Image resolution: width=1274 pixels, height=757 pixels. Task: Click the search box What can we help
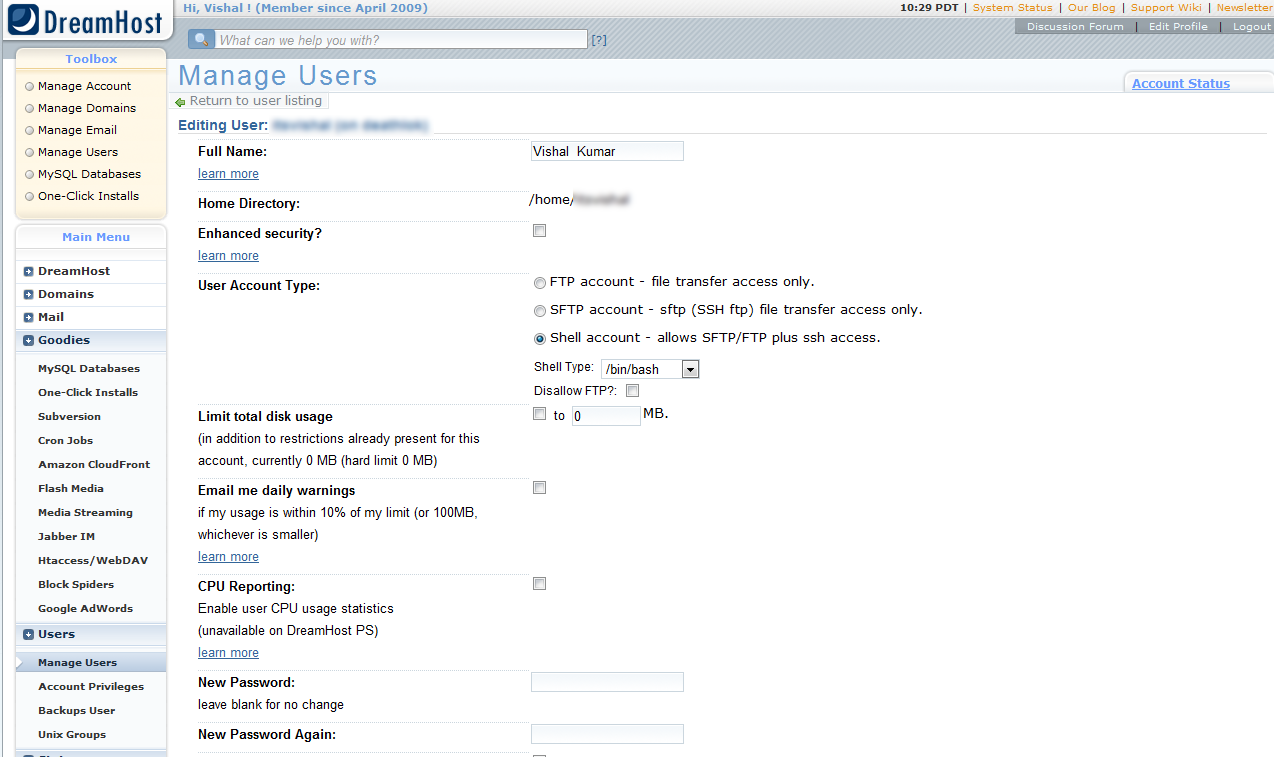pyautogui.click(x=401, y=40)
